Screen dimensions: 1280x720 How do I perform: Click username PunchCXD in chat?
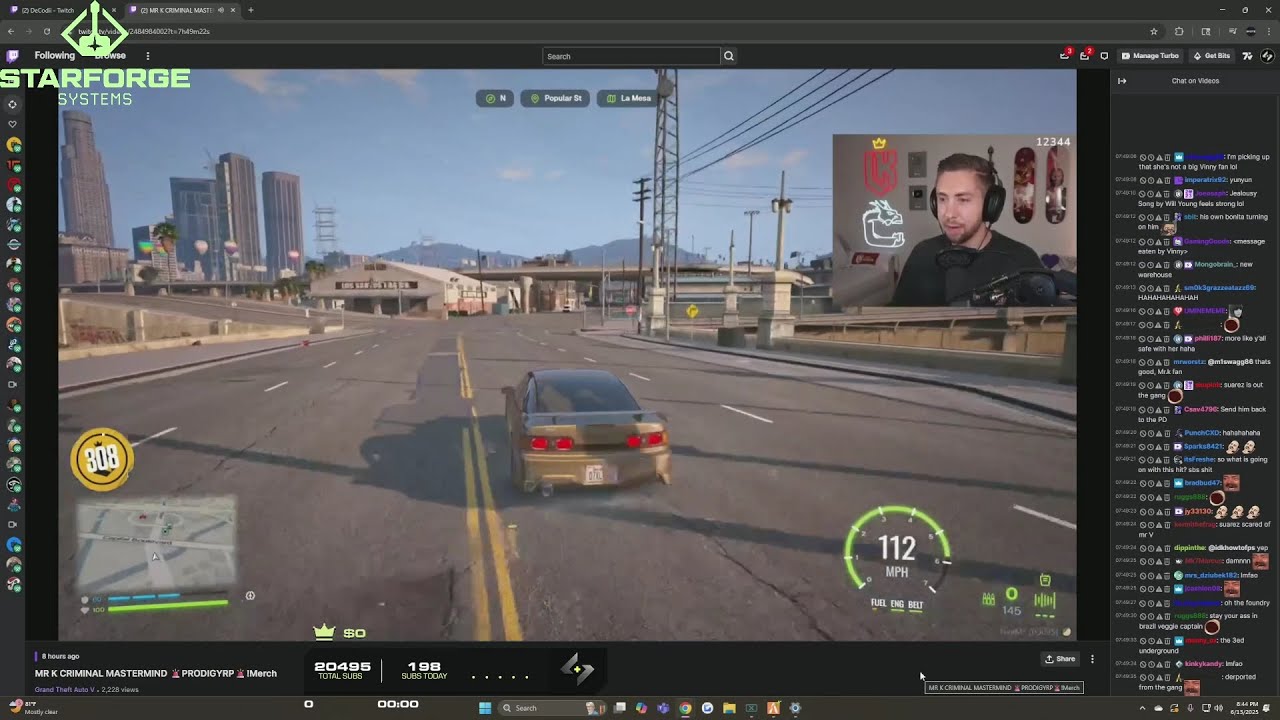click(1202, 433)
